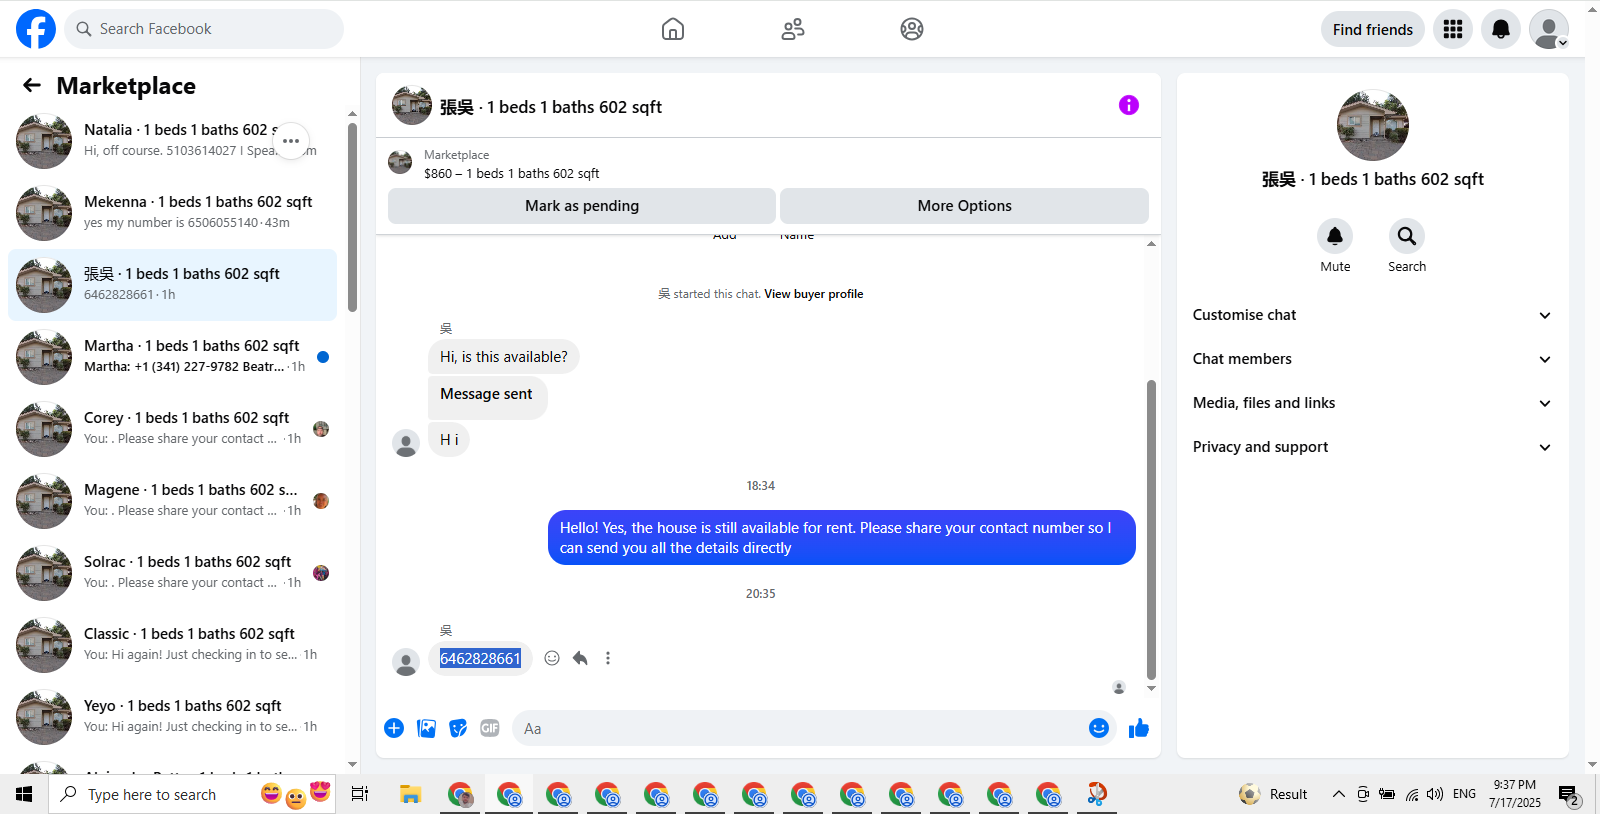This screenshot has width=1600, height=814.
Task: Mute this conversation with bell icon
Action: 1335,236
